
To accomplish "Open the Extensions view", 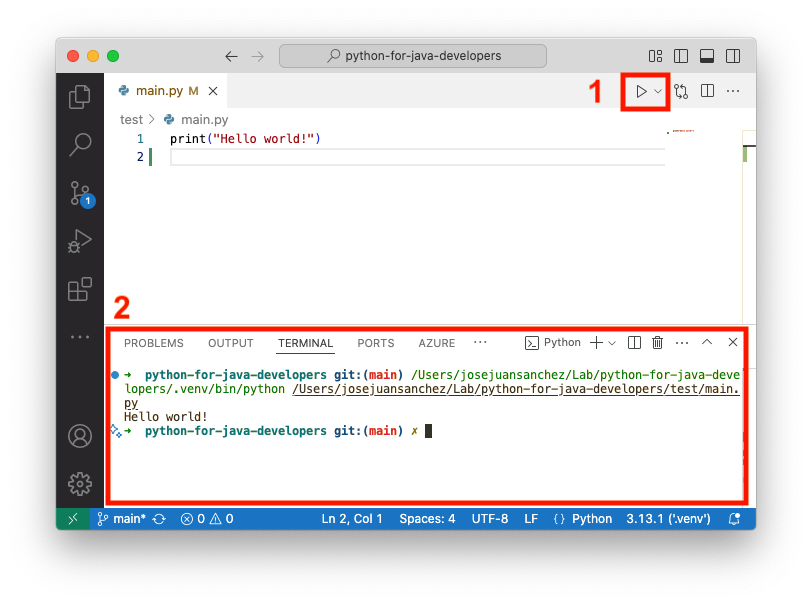I will (80, 289).
